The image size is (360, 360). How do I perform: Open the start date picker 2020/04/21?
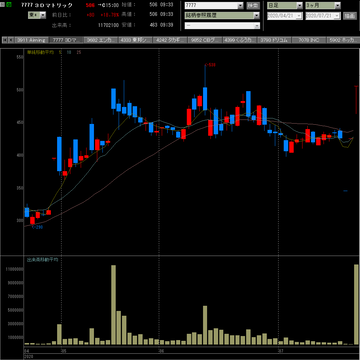point(285,15)
